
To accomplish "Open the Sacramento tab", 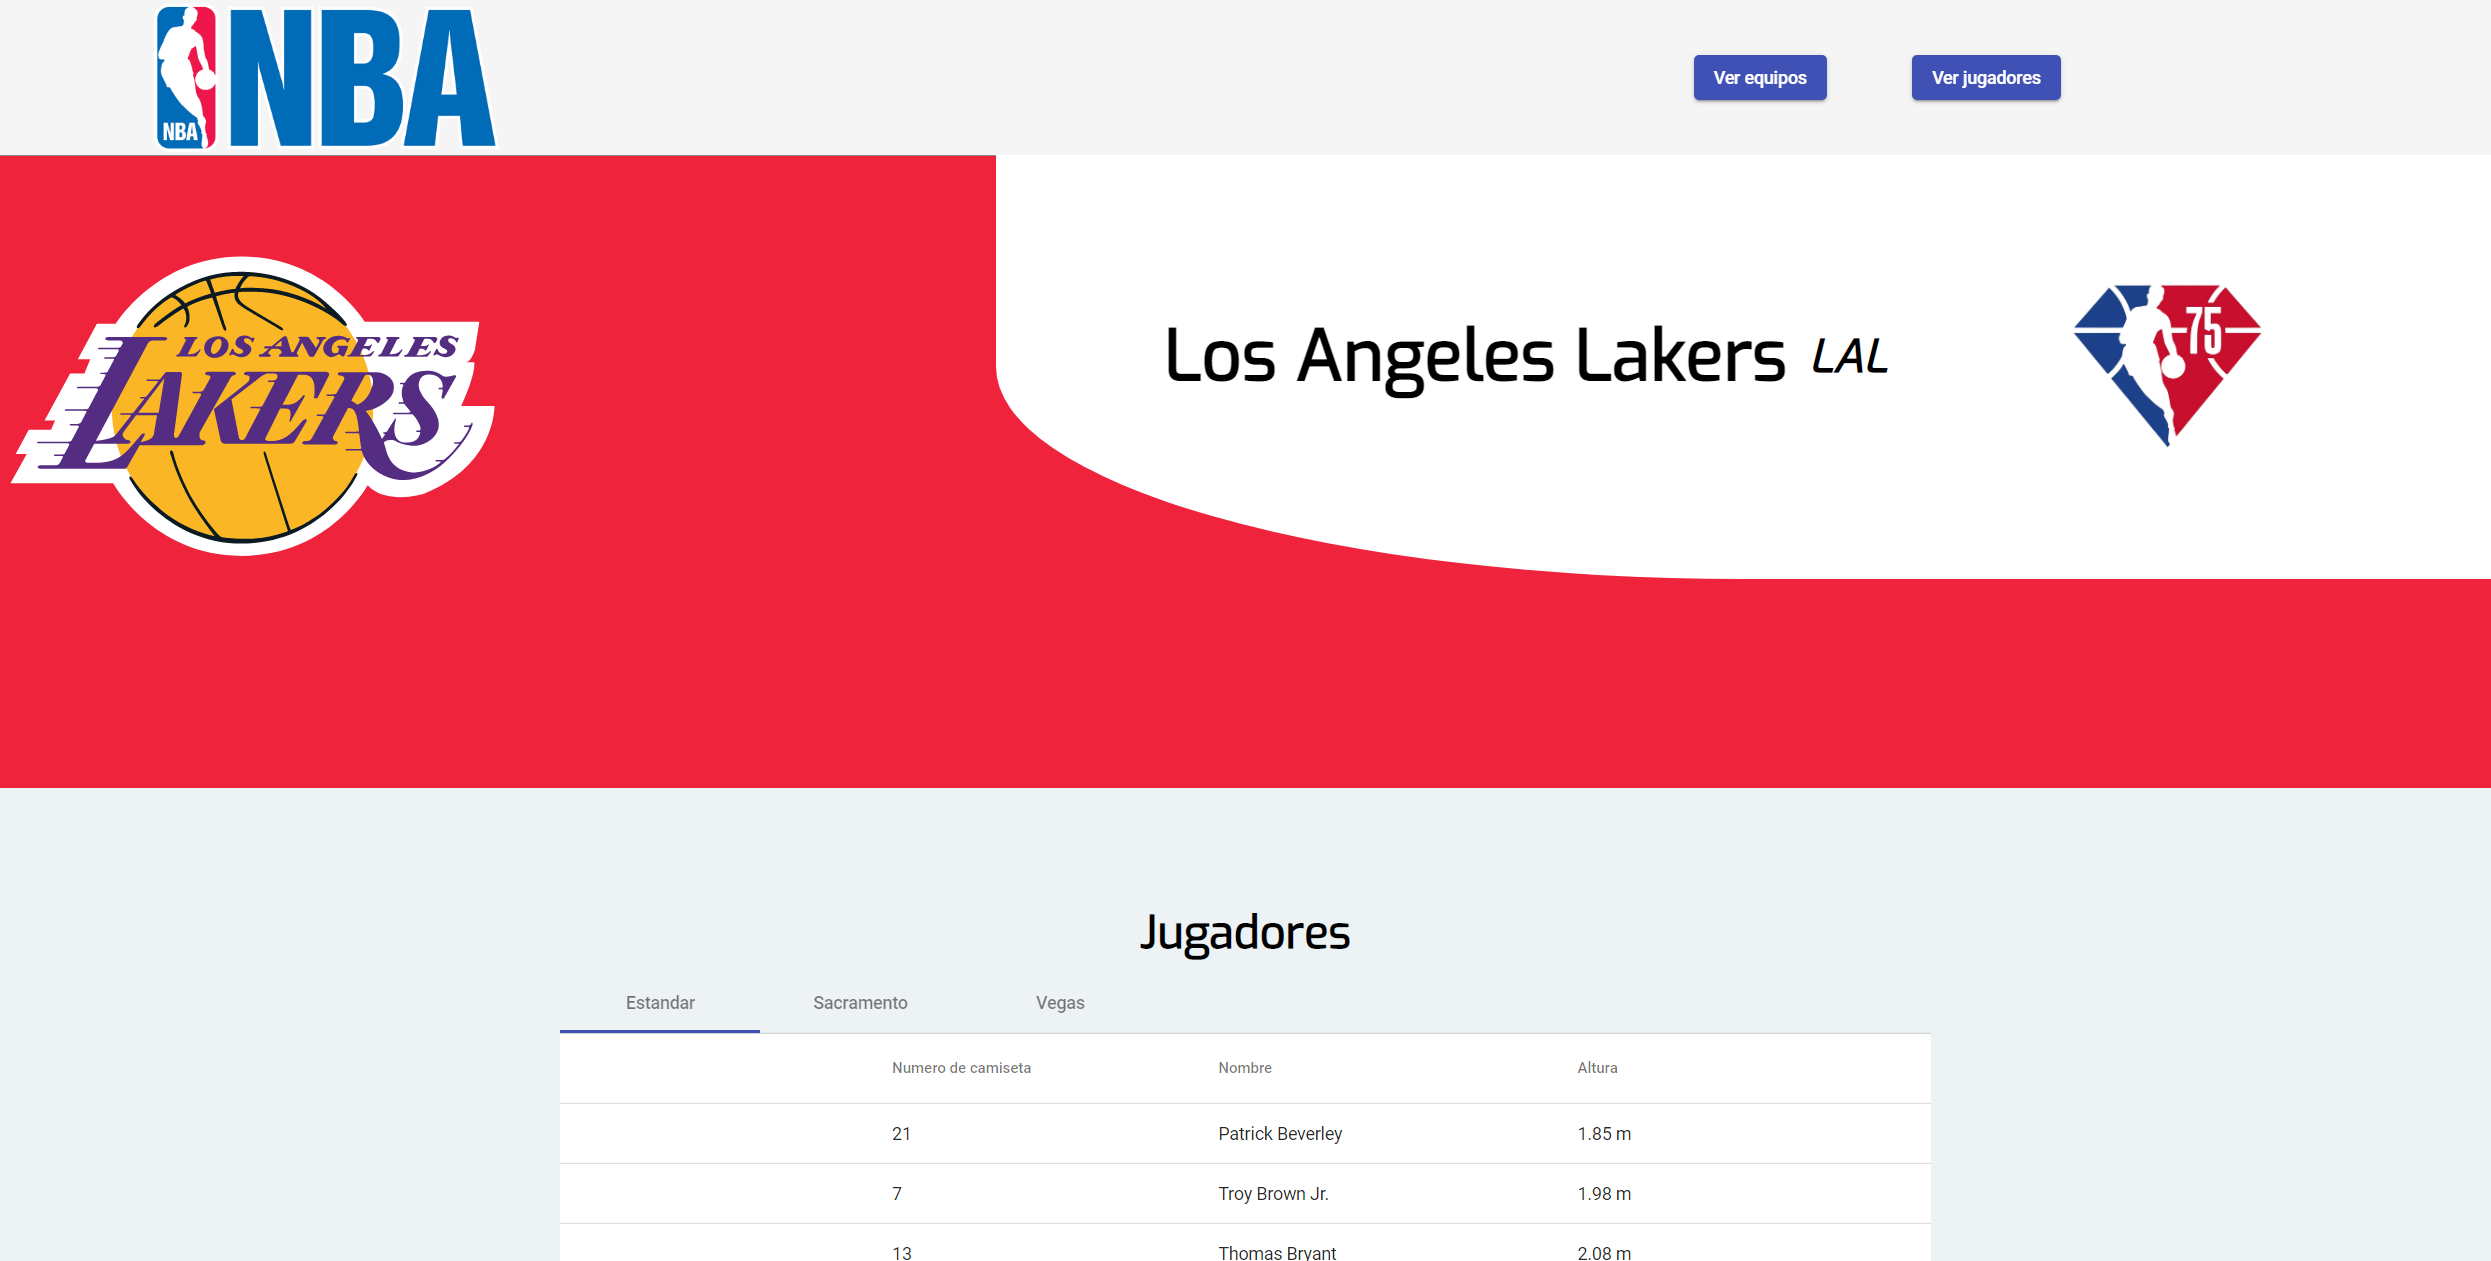I will point(860,1003).
